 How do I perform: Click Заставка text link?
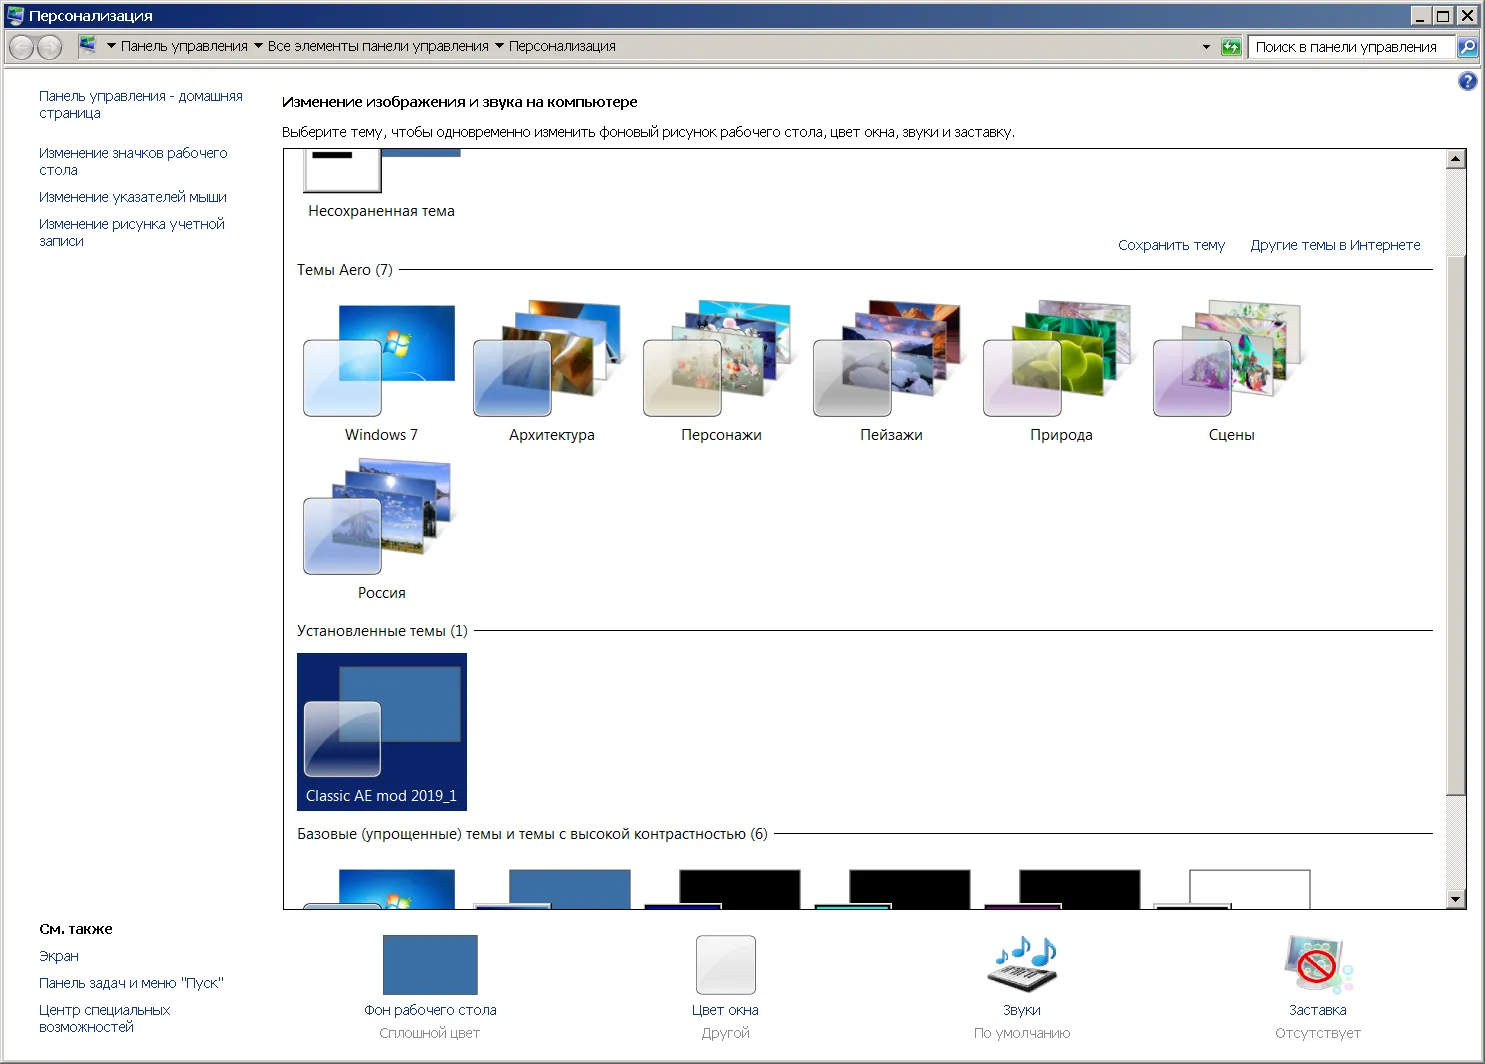click(x=1318, y=1010)
